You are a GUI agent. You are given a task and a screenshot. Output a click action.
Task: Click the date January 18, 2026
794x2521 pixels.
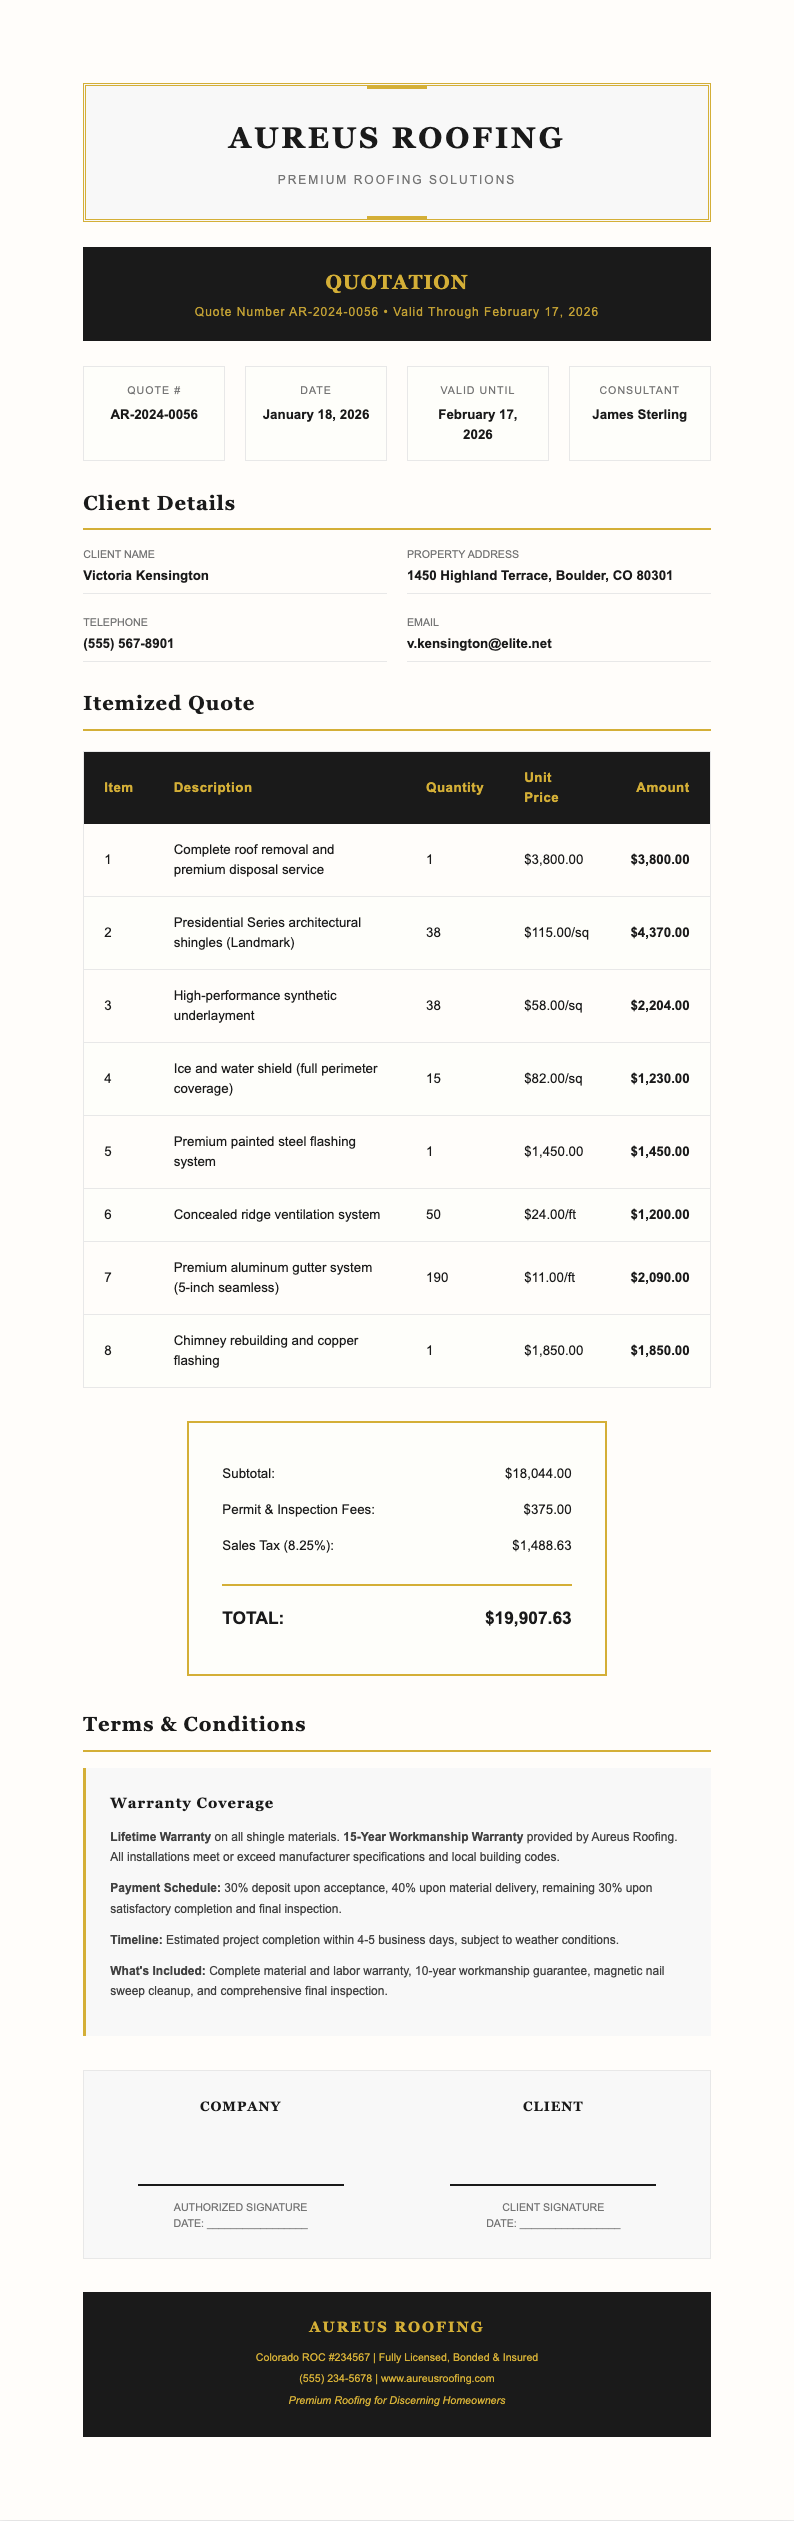point(316,414)
